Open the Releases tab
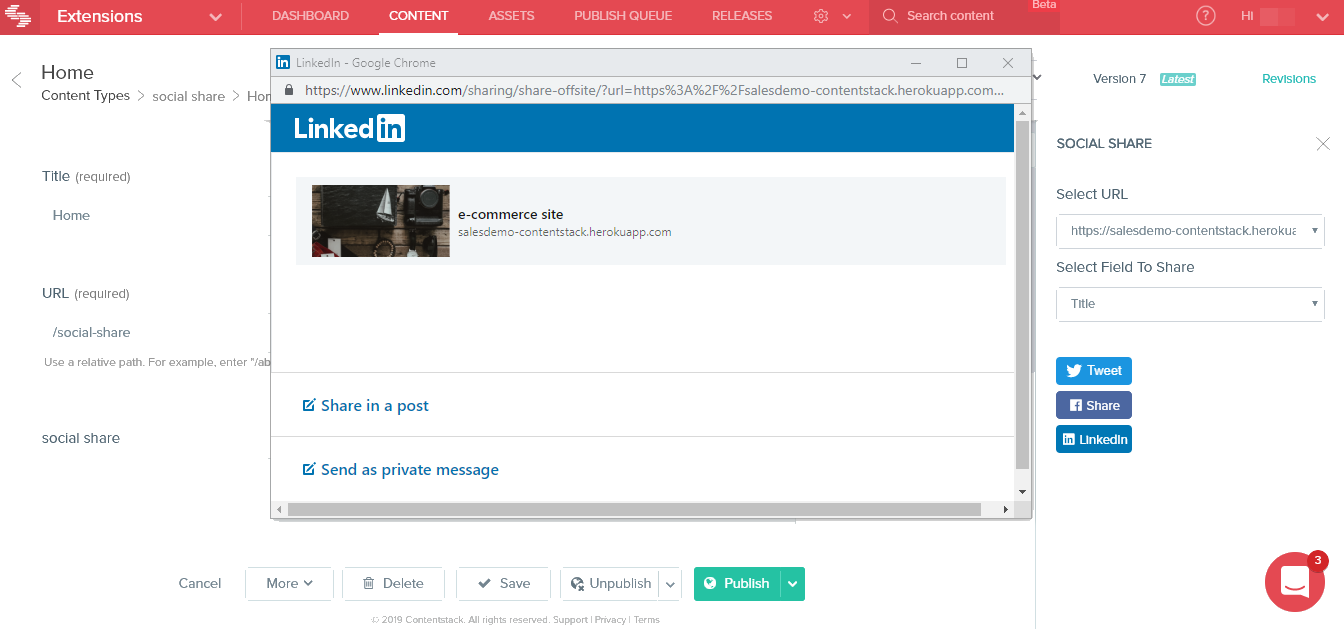Image resolution: width=1344 pixels, height=629 pixels. tap(742, 16)
